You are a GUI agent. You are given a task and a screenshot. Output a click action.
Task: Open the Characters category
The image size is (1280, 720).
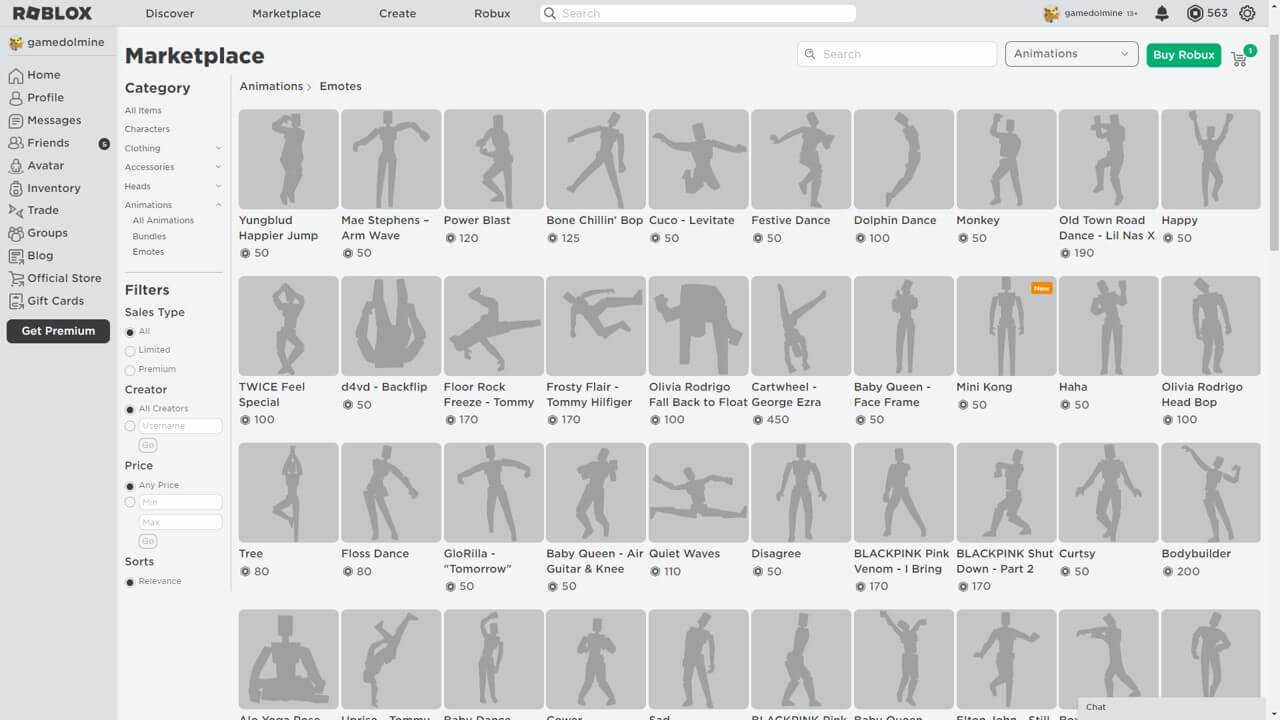147,129
